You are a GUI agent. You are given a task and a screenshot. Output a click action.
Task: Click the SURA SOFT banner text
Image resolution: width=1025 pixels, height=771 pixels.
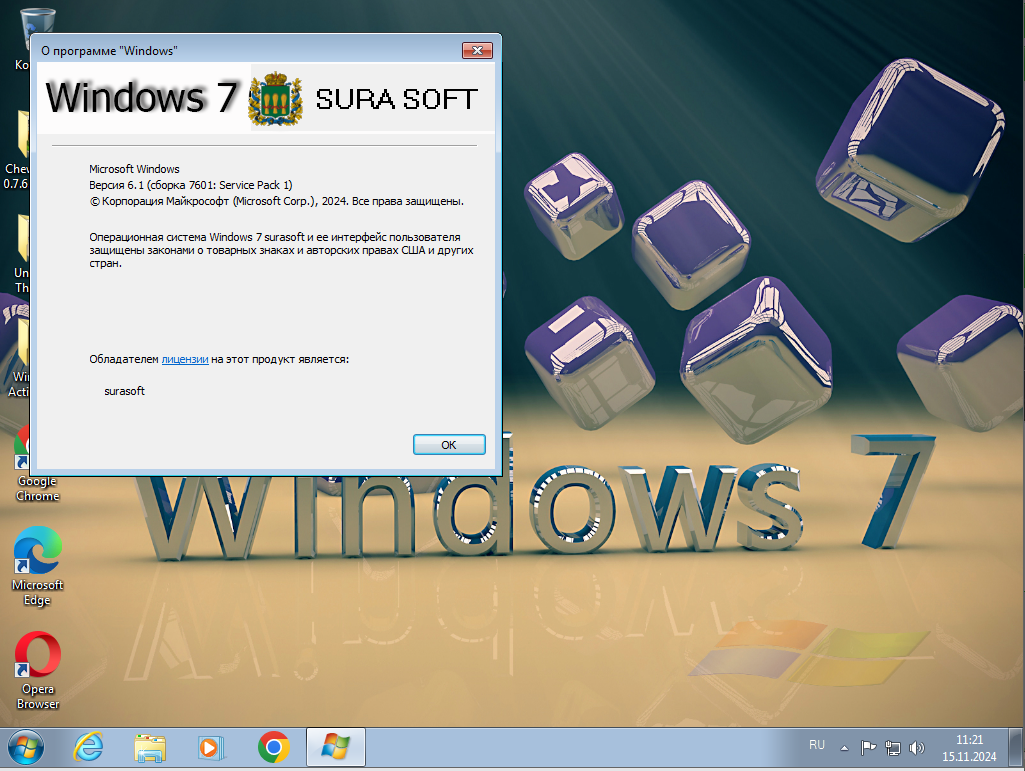coord(397,99)
